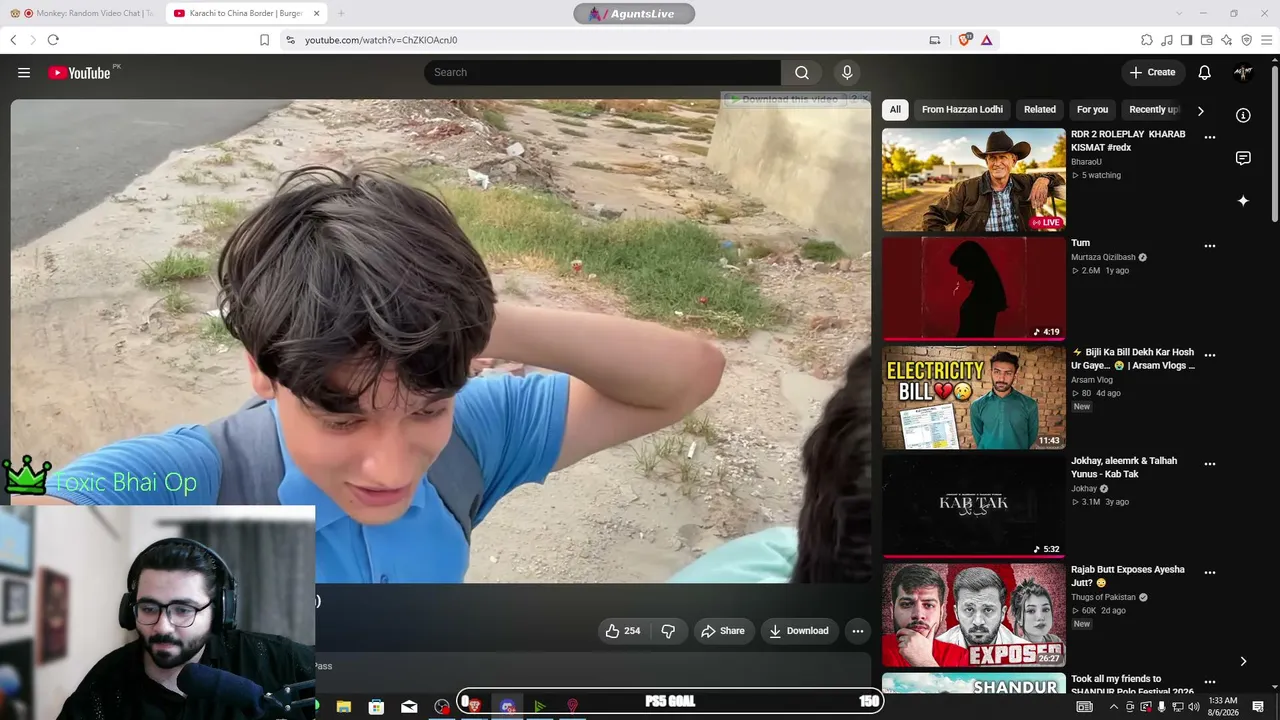
Task: Open the account avatar menu
Action: pos(1243,72)
